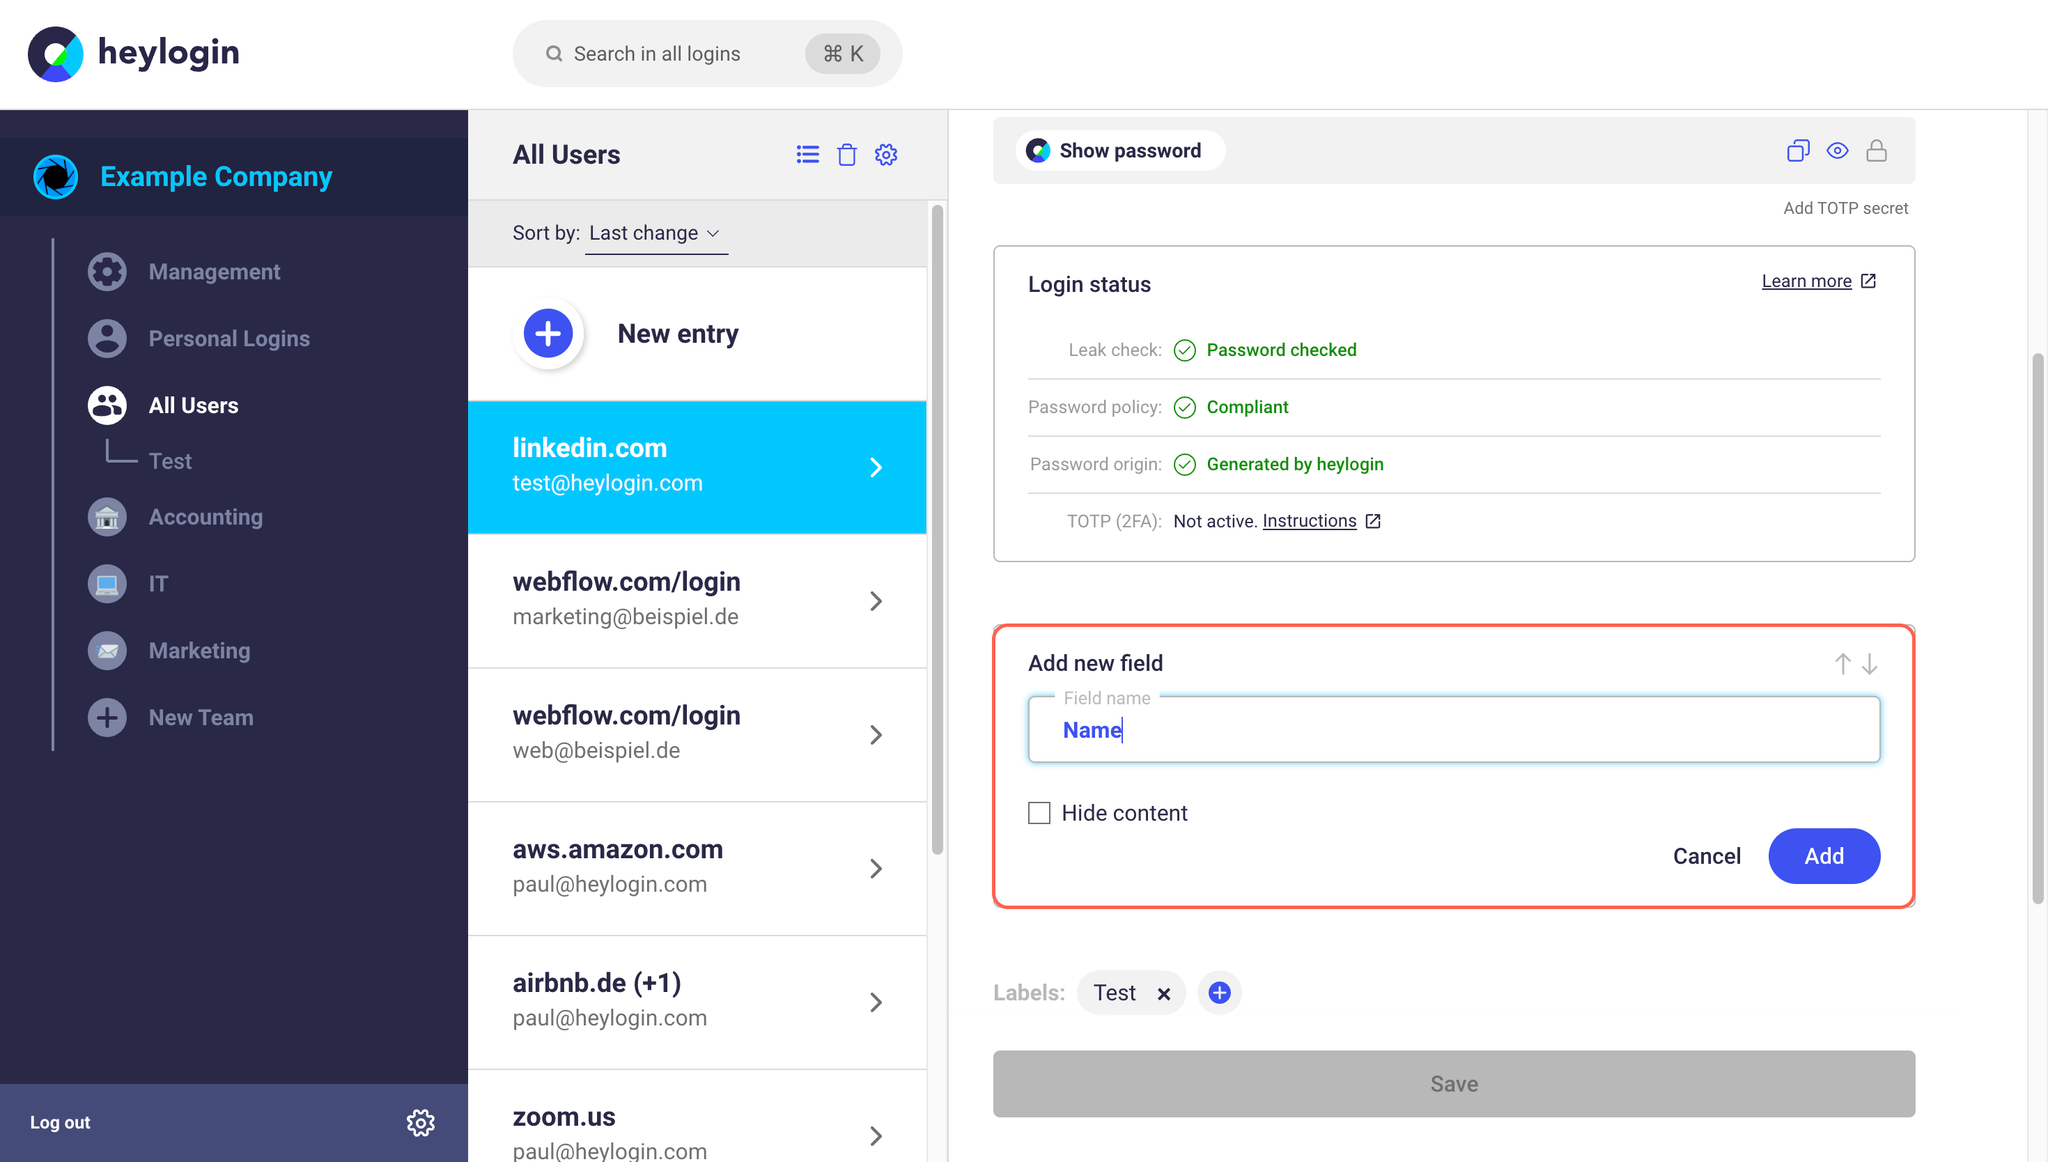Expand the linkedin.com entry chevron
2048x1162 pixels.
876,468
